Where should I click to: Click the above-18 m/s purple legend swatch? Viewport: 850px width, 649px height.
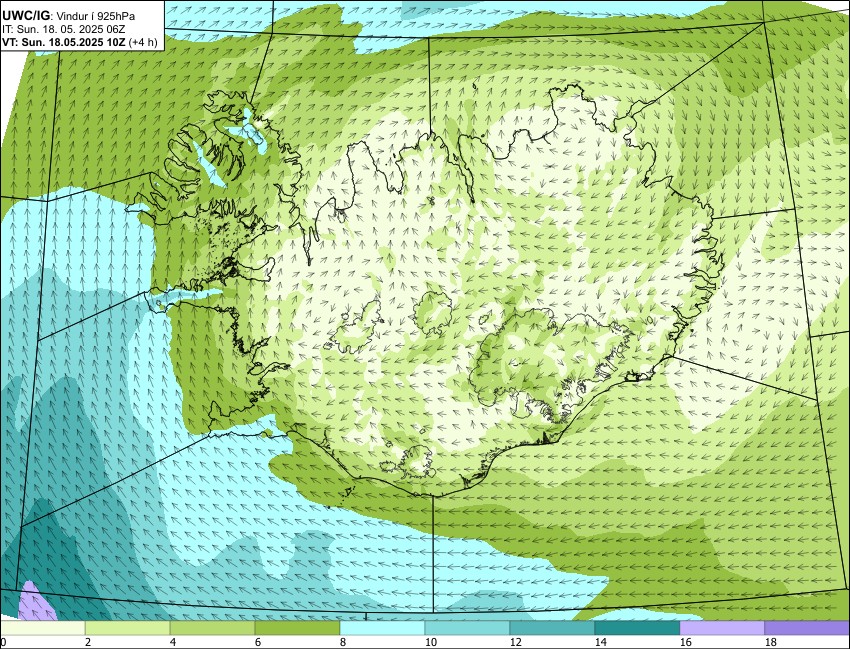807,628
